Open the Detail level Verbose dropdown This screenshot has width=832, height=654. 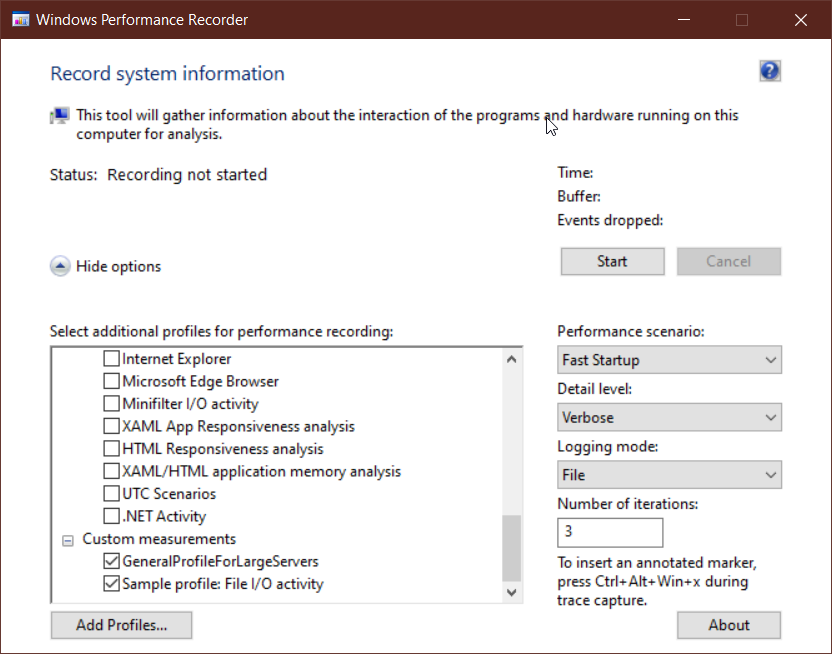coord(669,417)
